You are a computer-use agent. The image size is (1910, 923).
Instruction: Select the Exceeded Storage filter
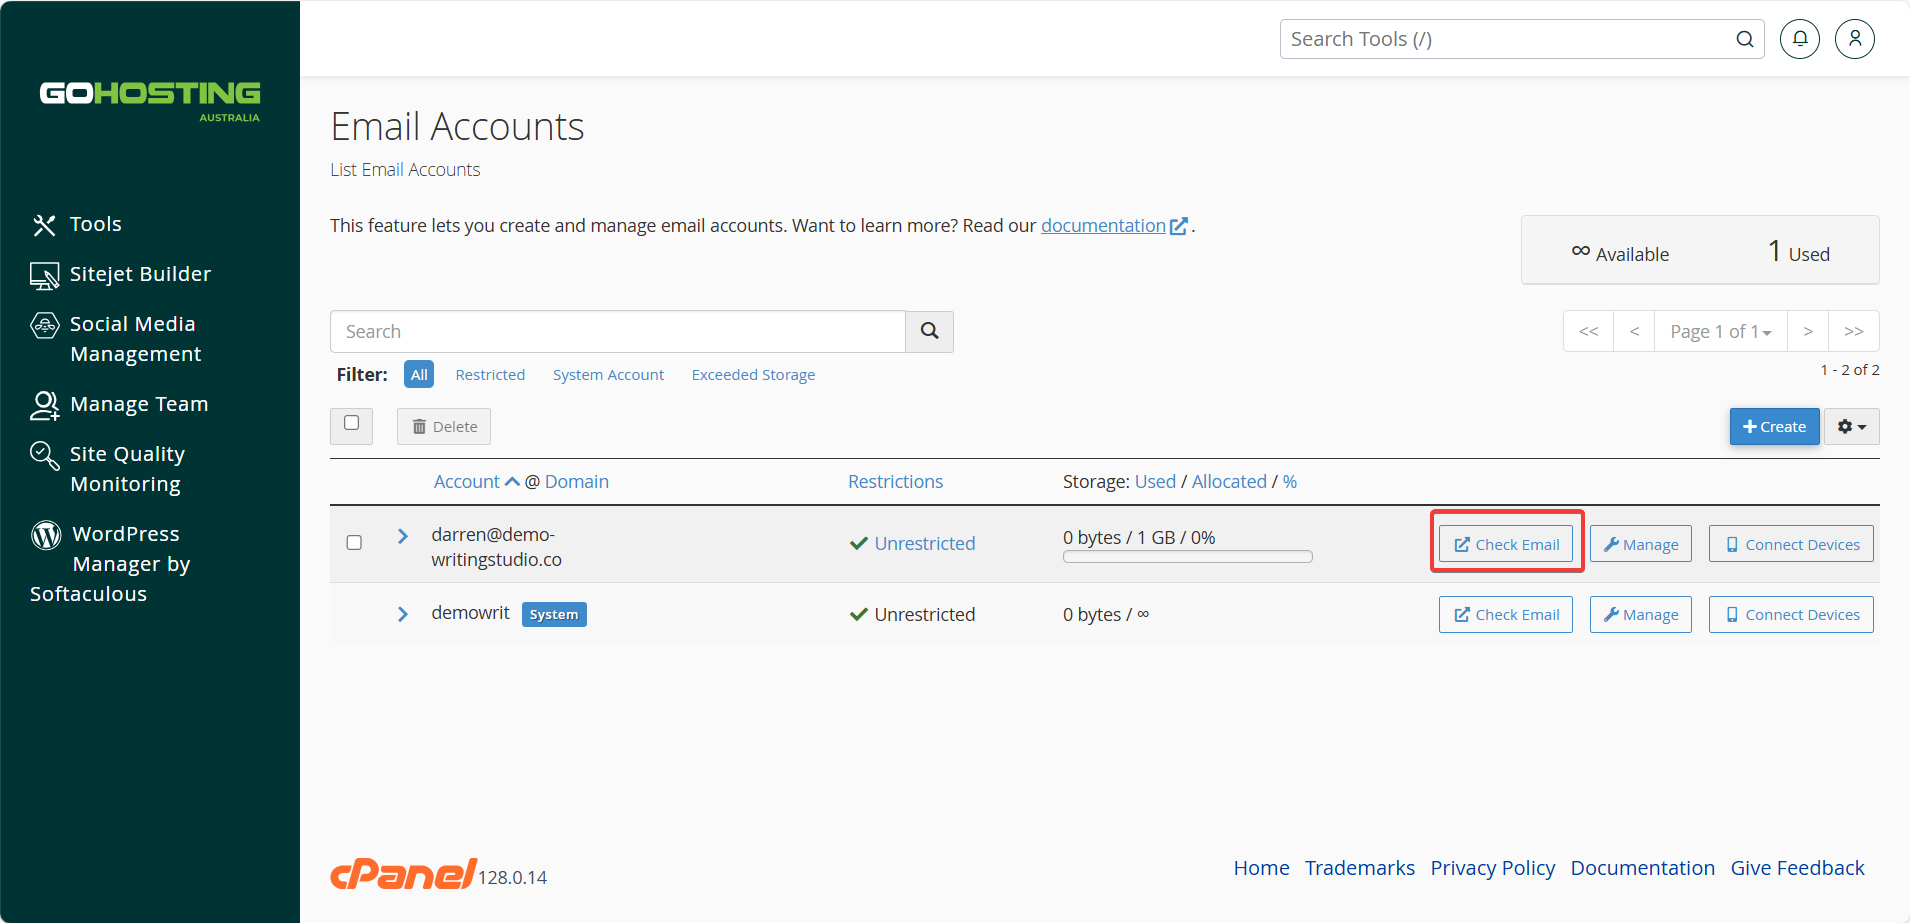click(x=753, y=375)
